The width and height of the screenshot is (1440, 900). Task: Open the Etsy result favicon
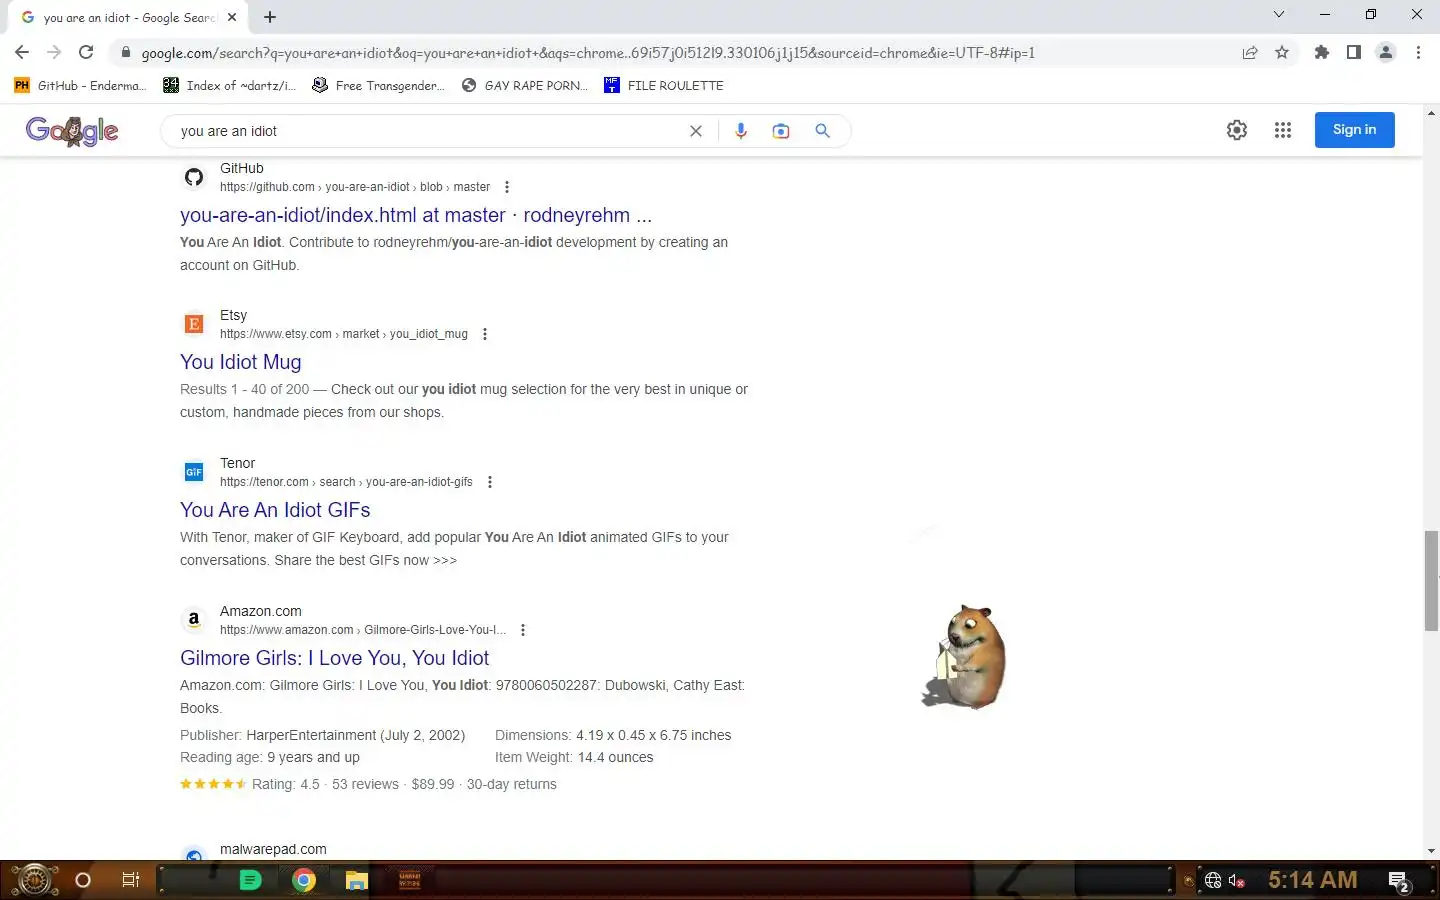pyautogui.click(x=194, y=324)
